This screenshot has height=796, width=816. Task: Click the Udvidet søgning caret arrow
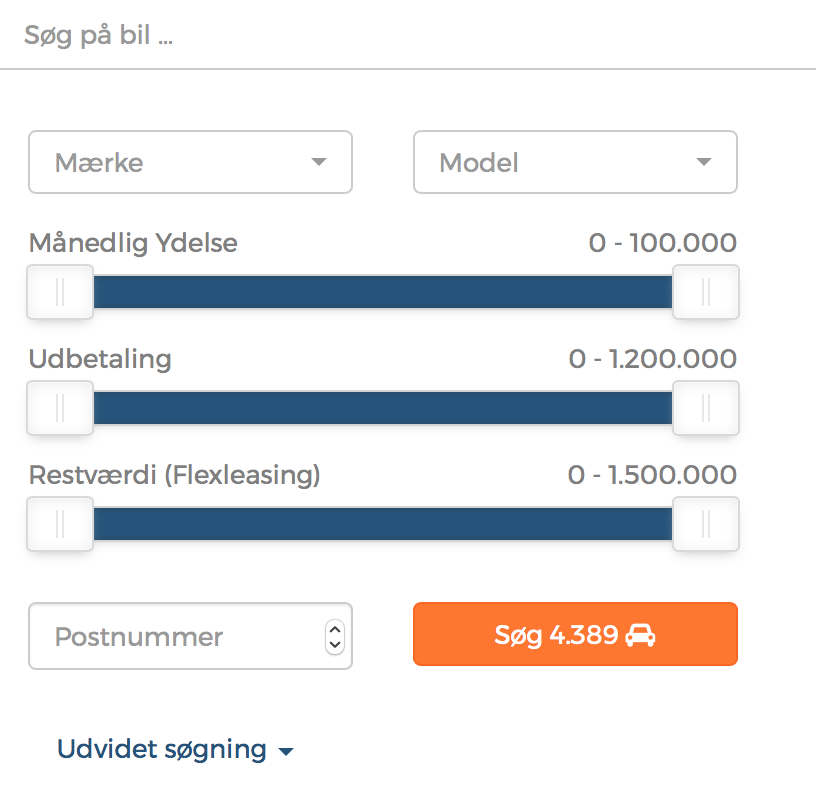286,752
